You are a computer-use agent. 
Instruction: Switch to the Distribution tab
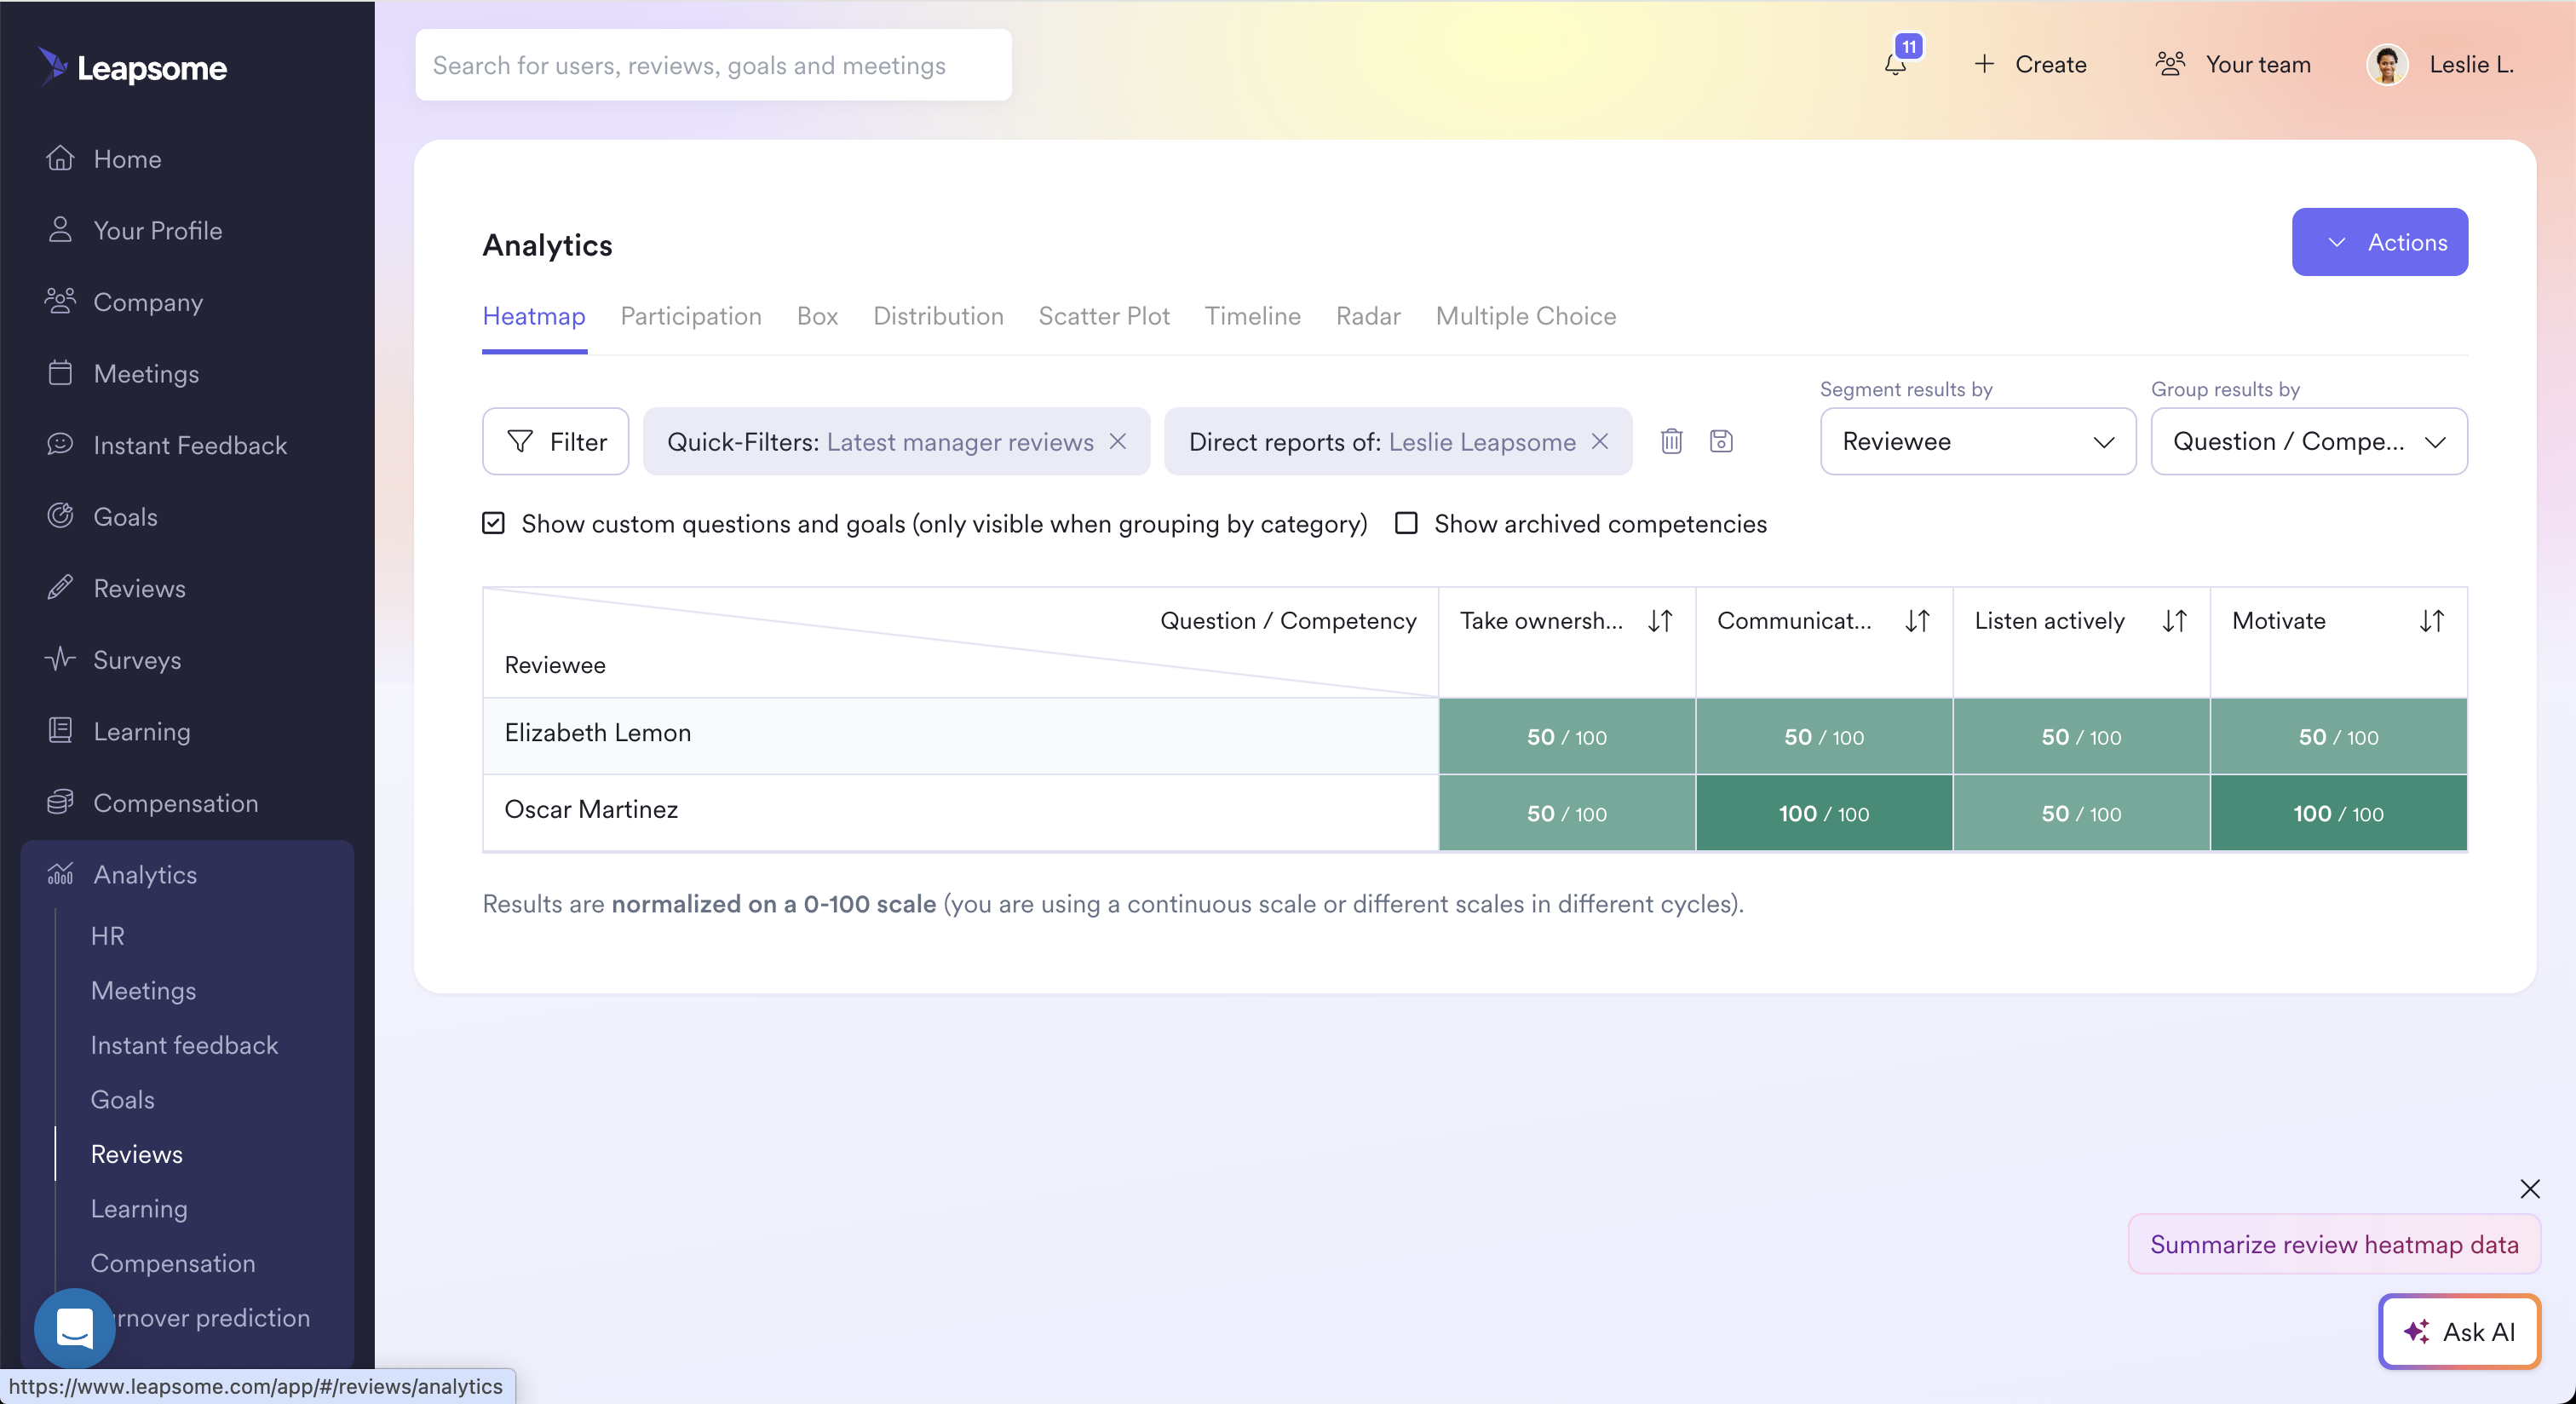[938, 316]
